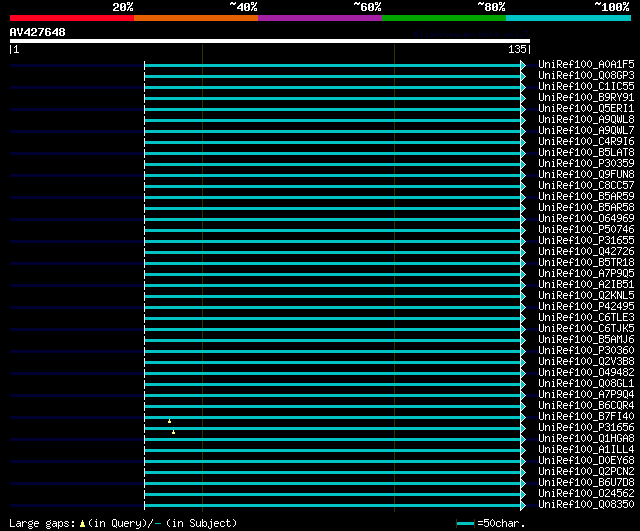Click the AV427648 query name

pyautogui.click(x=38, y=32)
